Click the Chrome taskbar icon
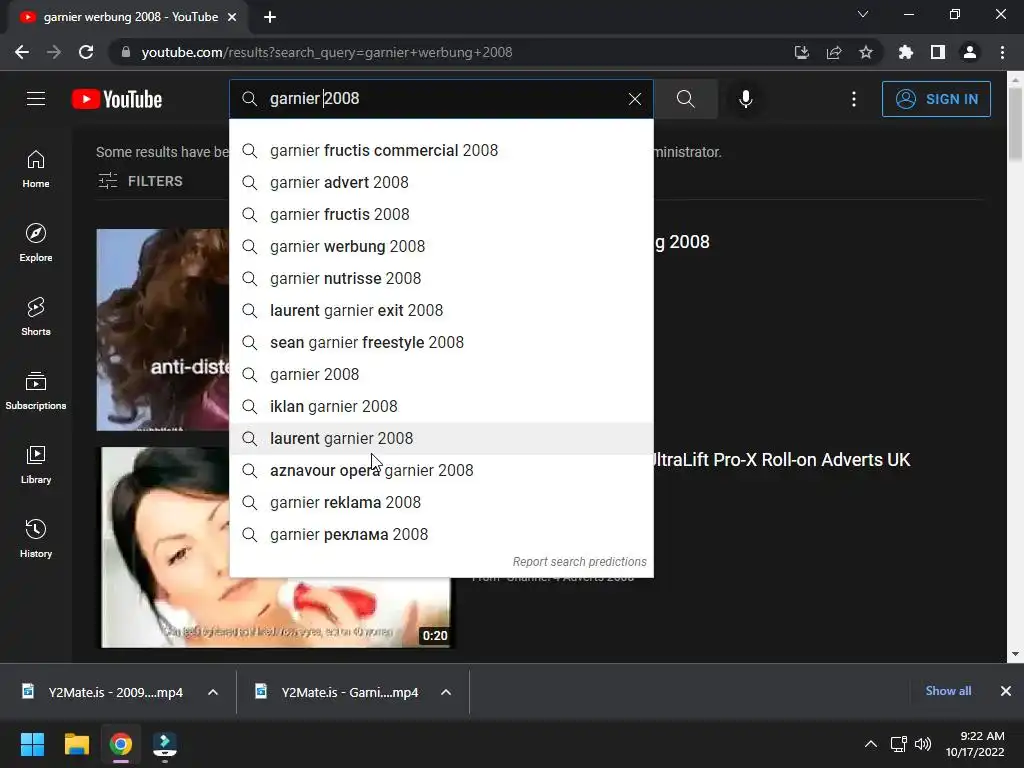Screen dimensions: 1024x768 (x=121, y=744)
